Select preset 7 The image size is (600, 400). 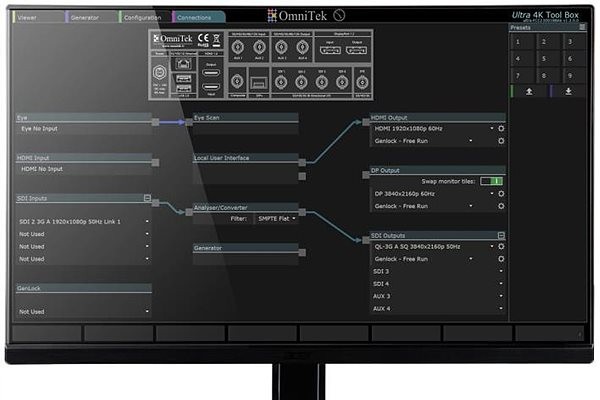pos(523,75)
